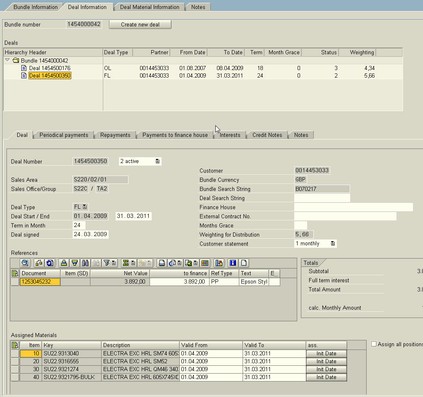Image resolution: width=423 pixels, height=397 pixels.
Task: Click the Details magnifier icon in References toolbar
Action: (25, 263)
